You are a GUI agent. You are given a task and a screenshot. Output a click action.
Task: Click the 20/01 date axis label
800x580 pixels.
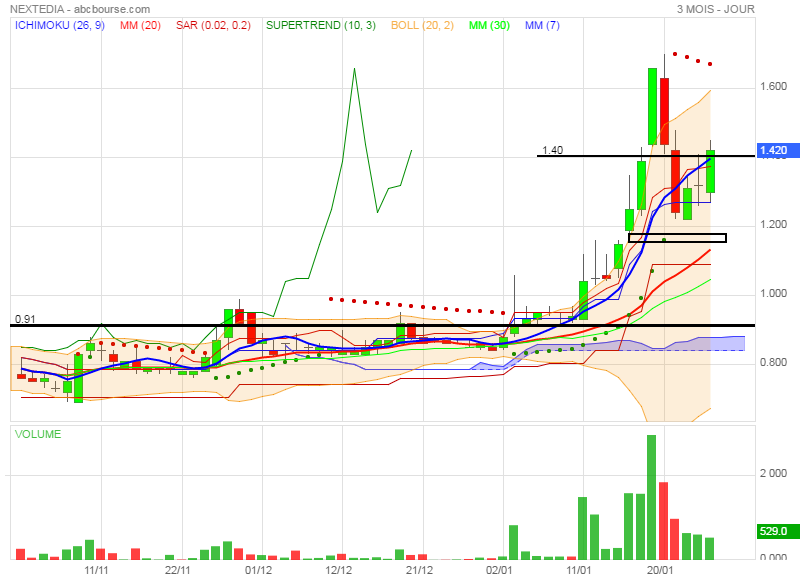click(x=660, y=570)
